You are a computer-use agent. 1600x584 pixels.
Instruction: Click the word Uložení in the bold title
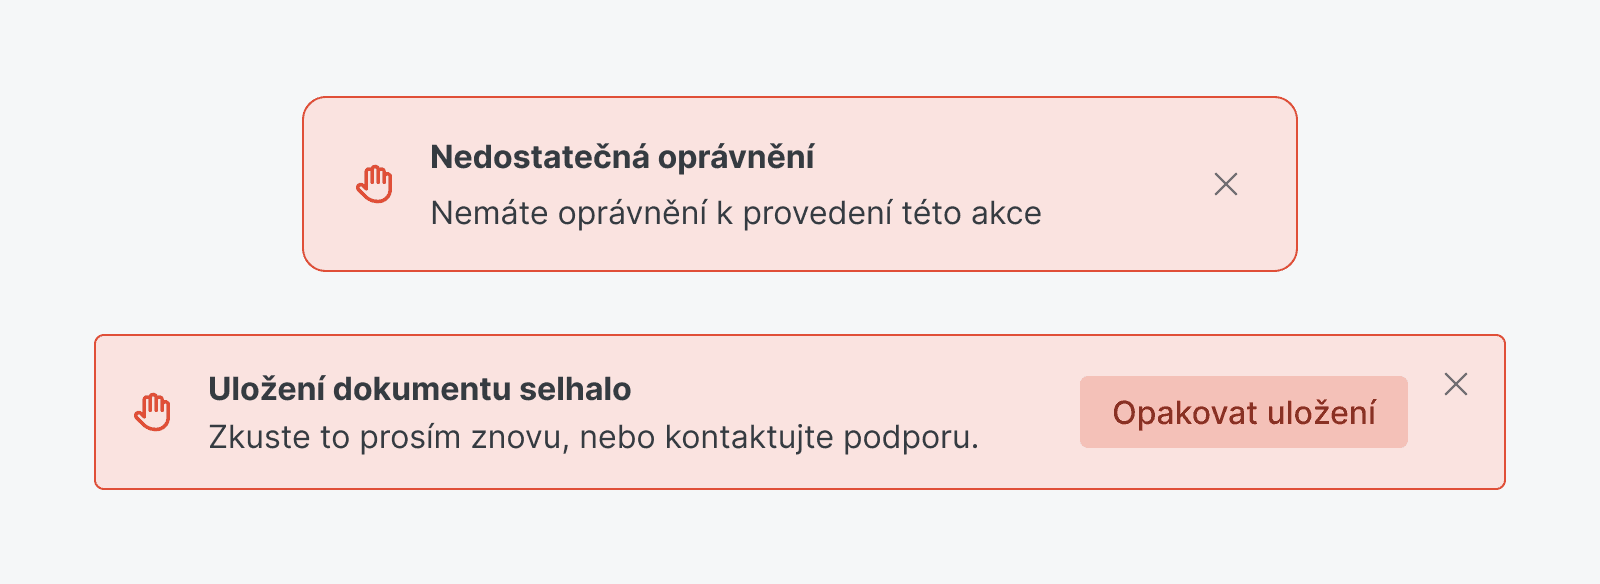tap(266, 389)
